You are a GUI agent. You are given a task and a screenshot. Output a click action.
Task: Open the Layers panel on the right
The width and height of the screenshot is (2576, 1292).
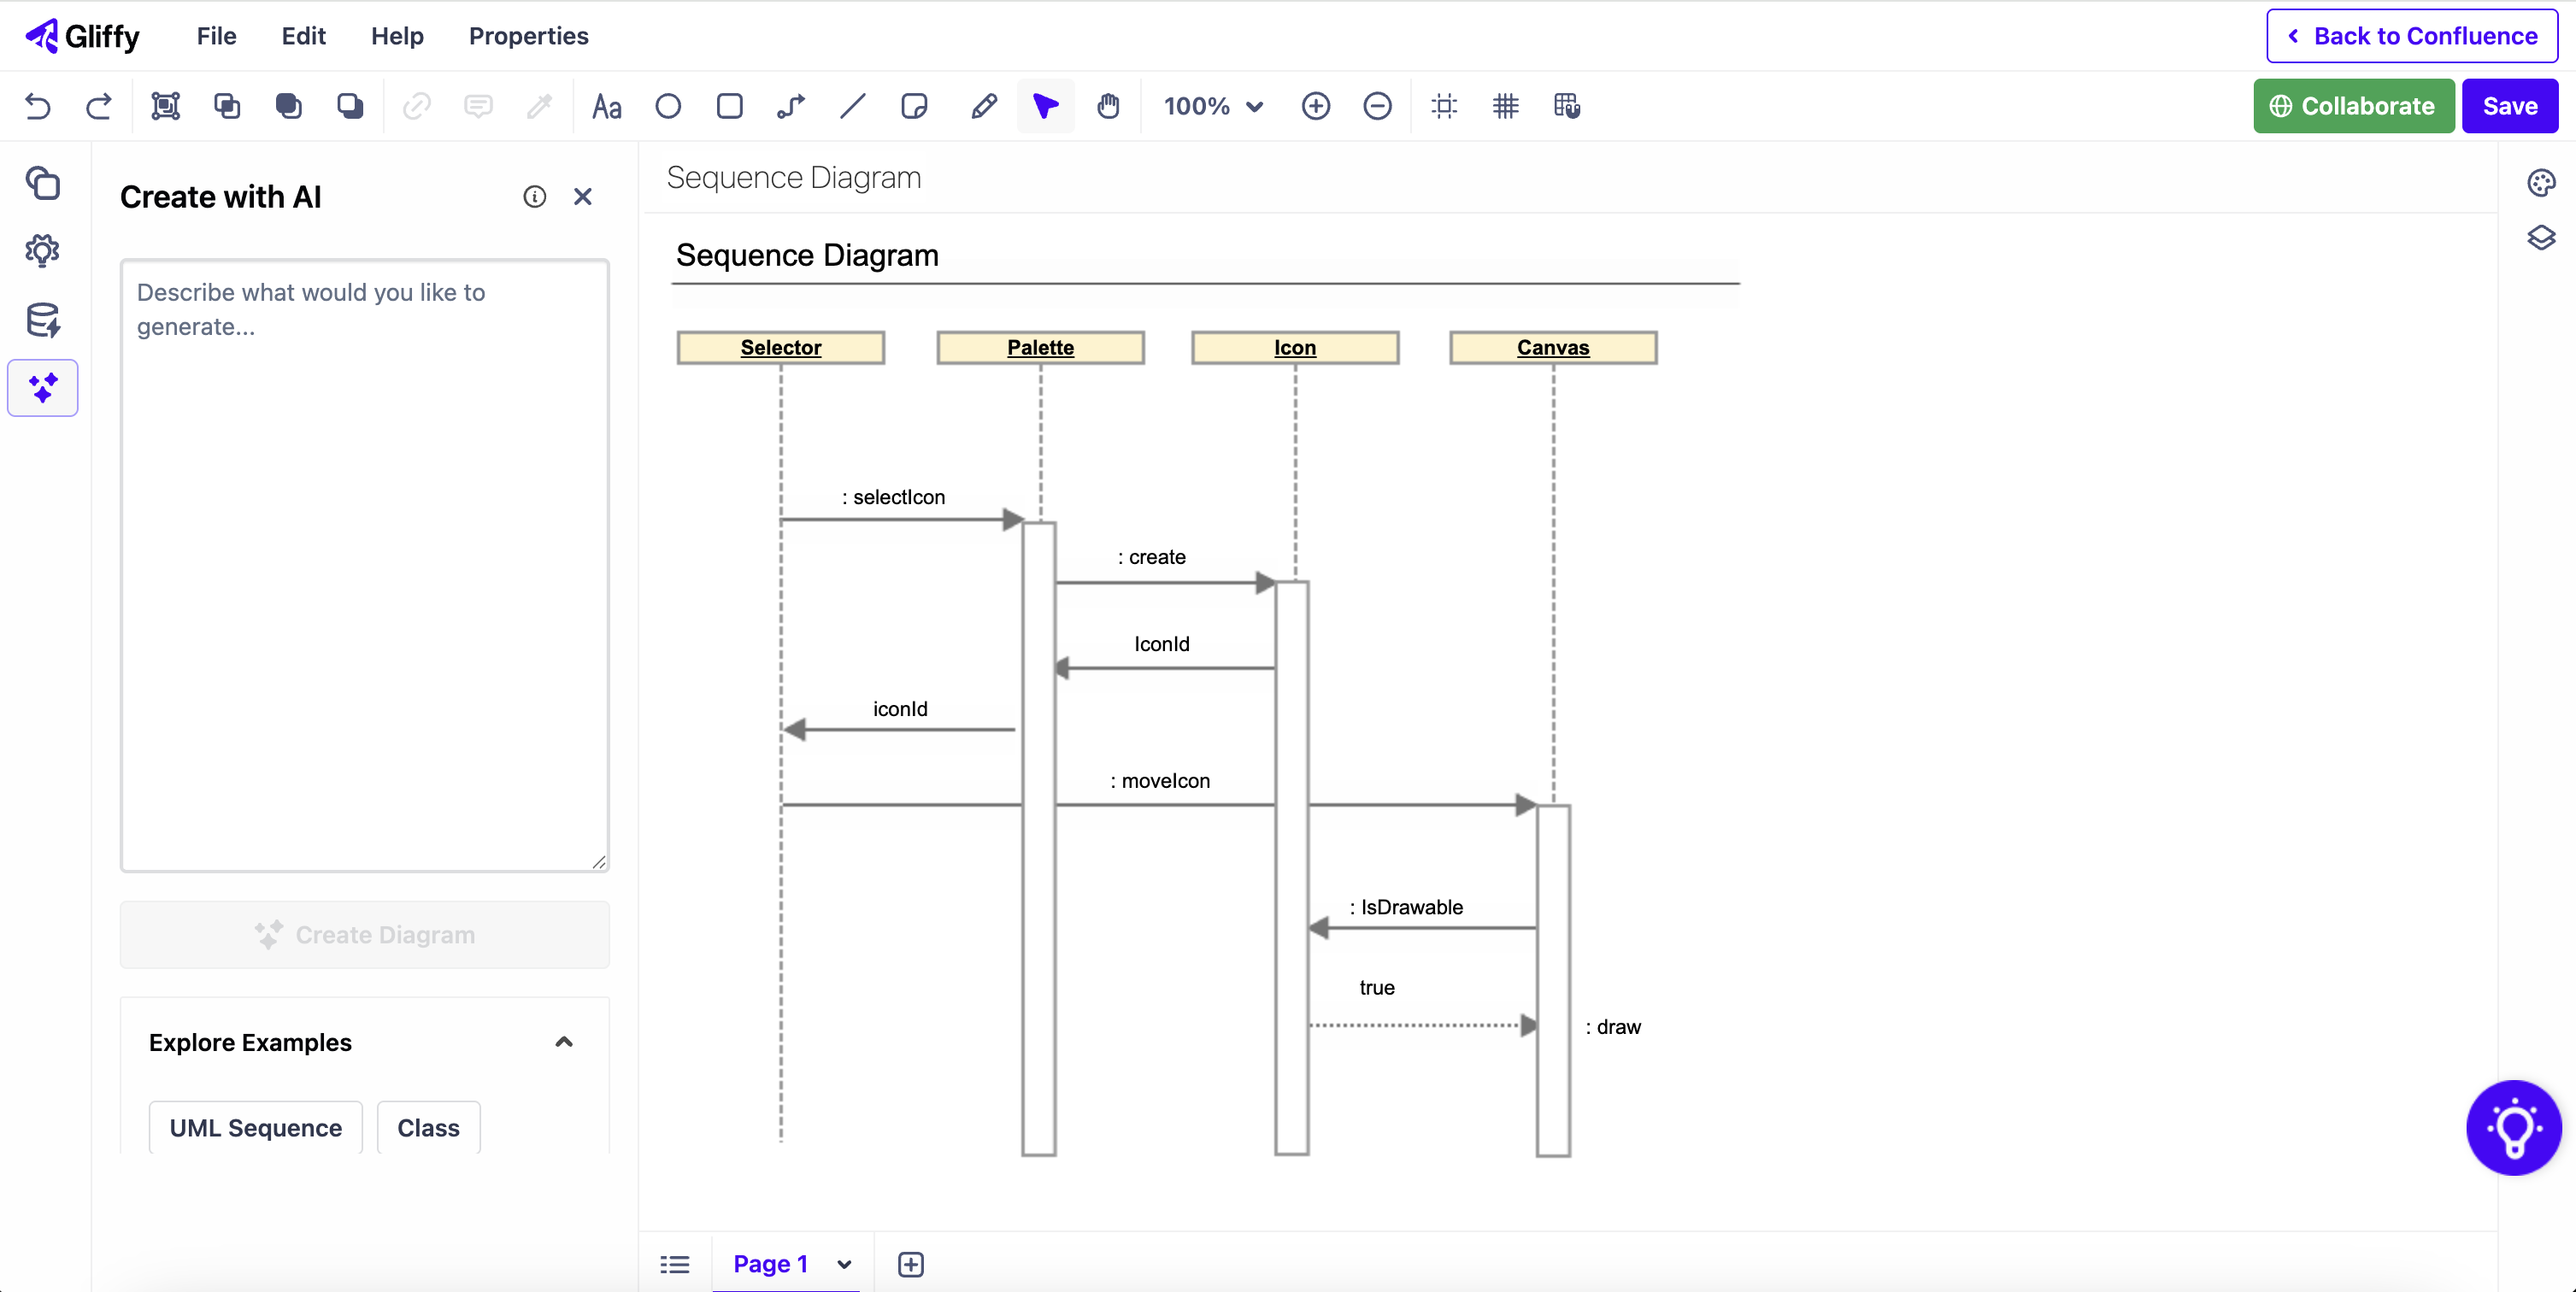(2541, 238)
